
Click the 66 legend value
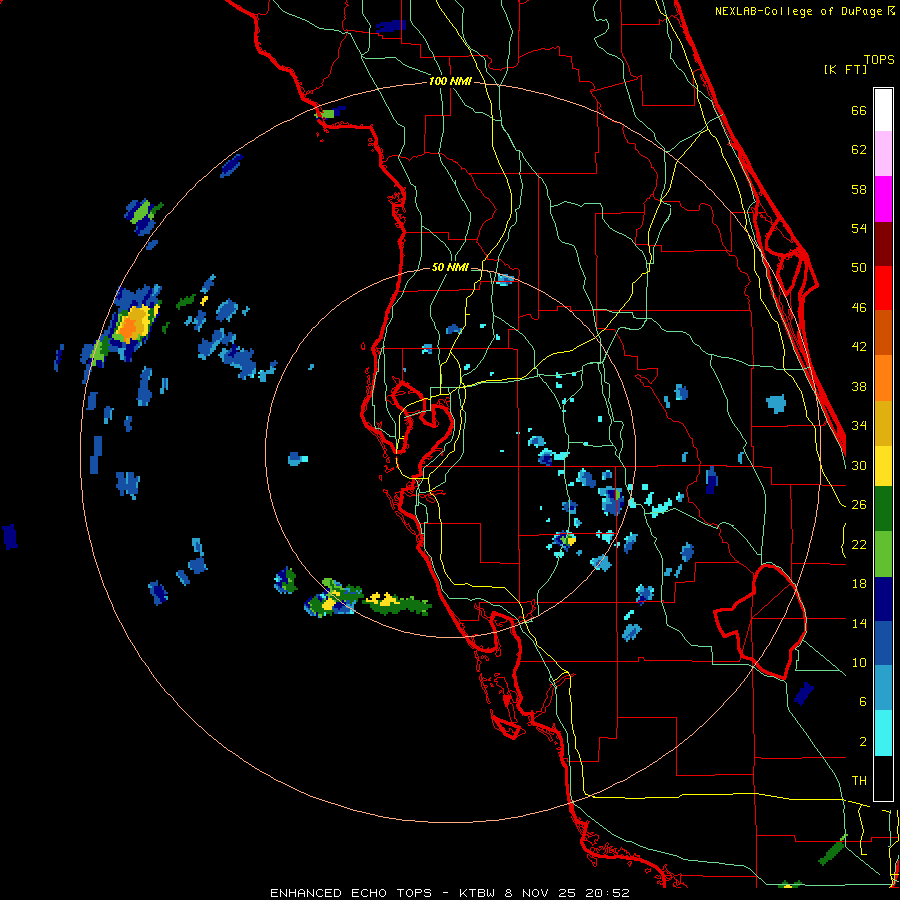[x=859, y=111]
